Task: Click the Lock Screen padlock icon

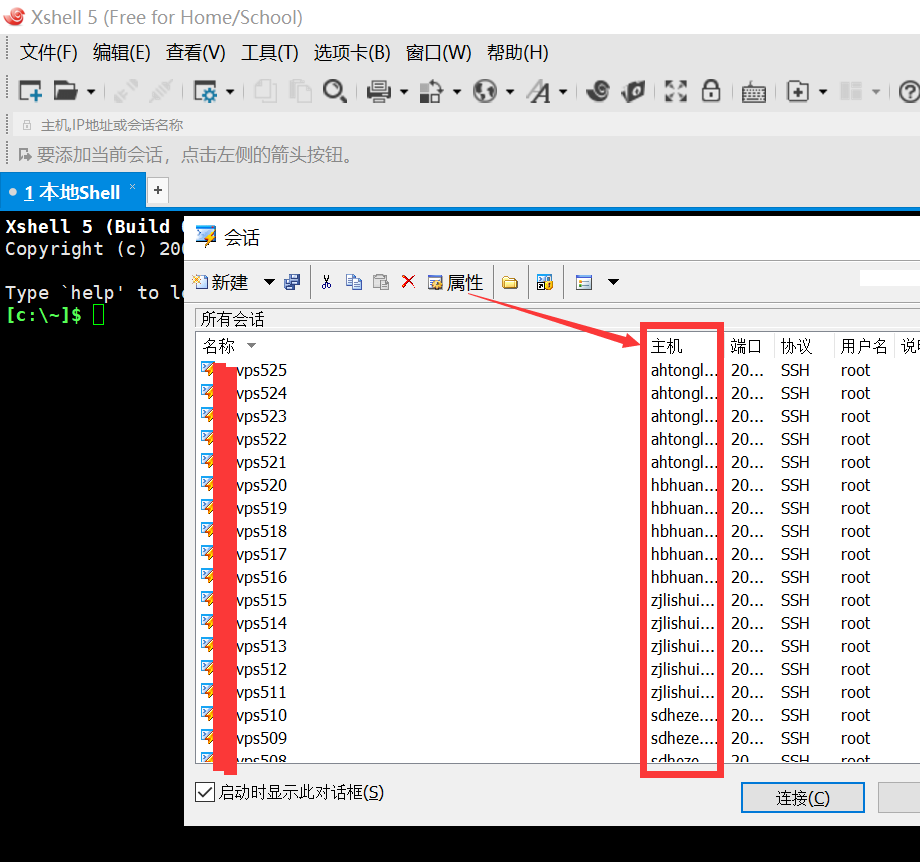Action: (711, 91)
